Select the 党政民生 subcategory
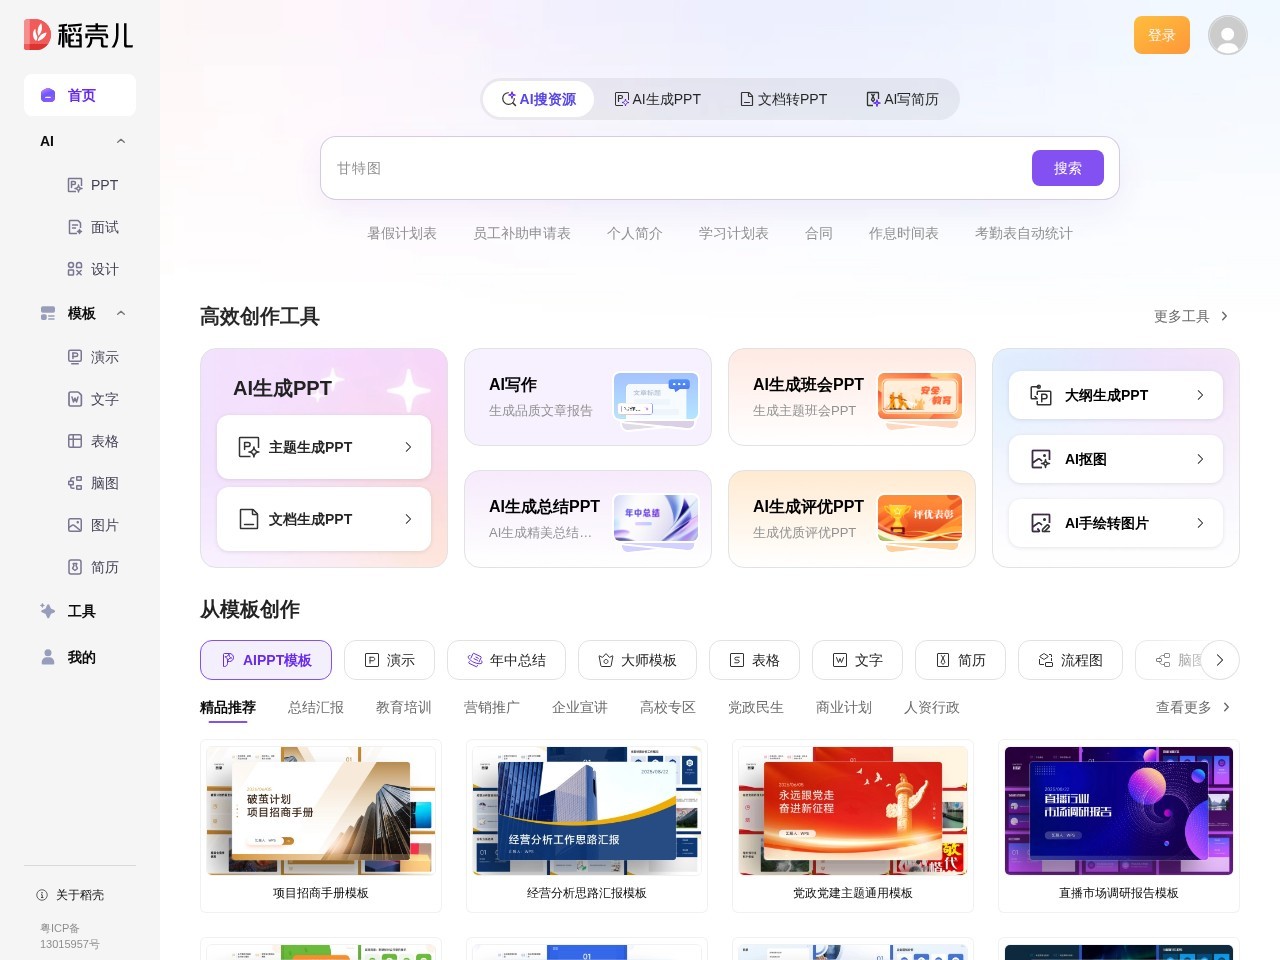This screenshot has height=960, width=1280. pos(756,707)
